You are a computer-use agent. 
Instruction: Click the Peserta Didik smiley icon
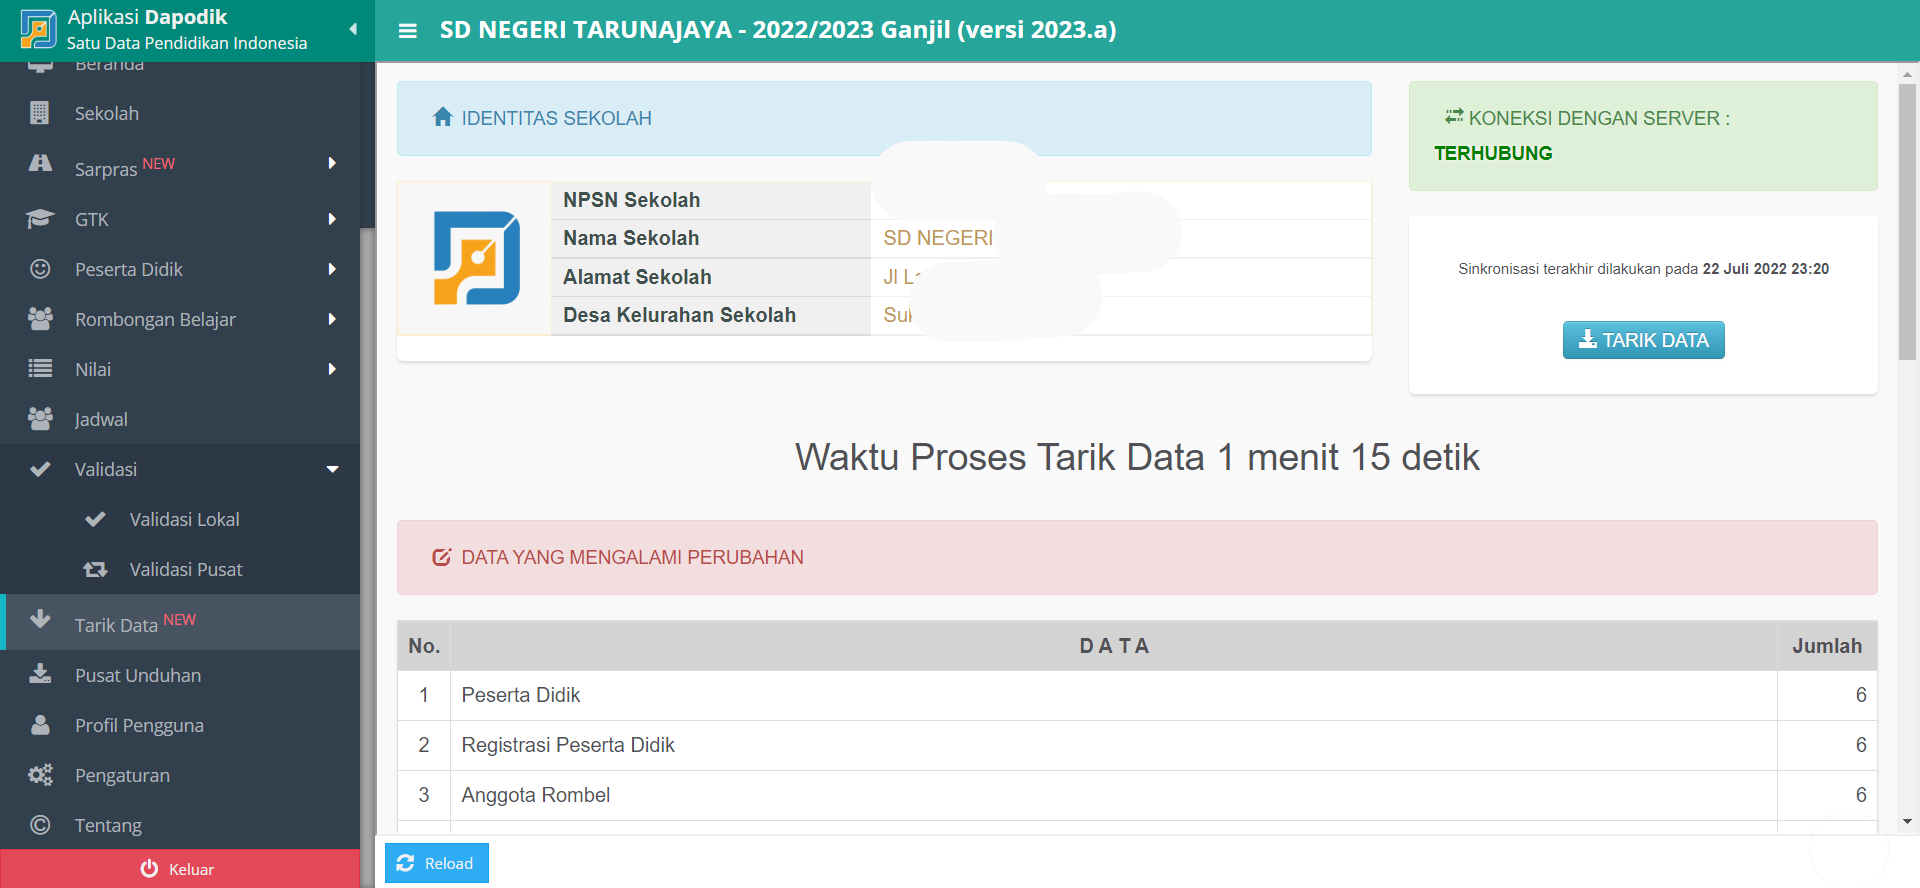click(x=40, y=269)
